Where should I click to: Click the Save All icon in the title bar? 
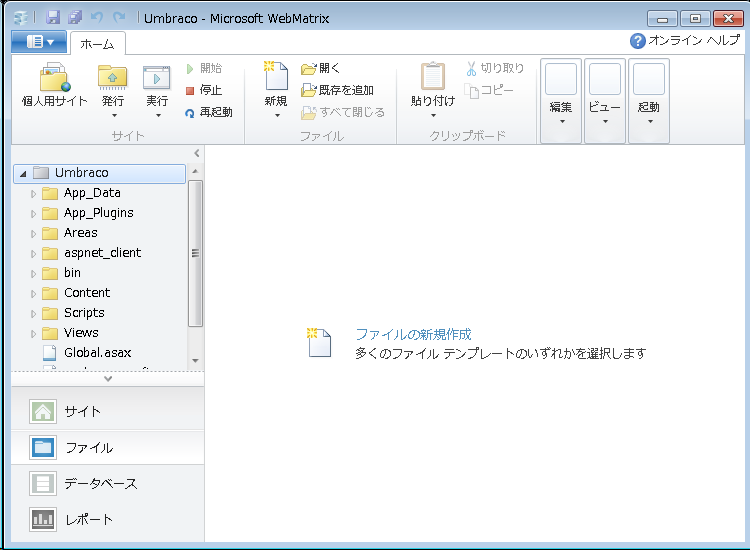pos(75,18)
